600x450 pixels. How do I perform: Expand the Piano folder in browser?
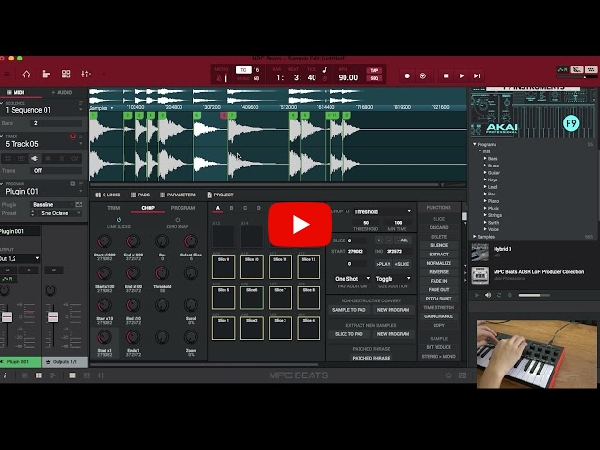[x=485, y=201]
